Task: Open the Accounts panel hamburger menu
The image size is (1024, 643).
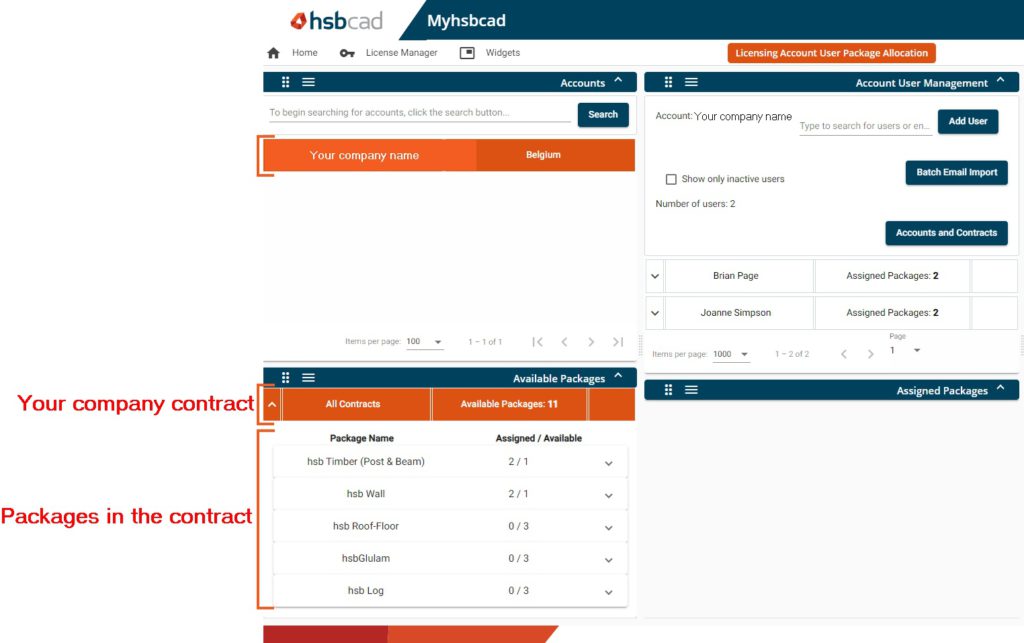Action: pos(308,82)
